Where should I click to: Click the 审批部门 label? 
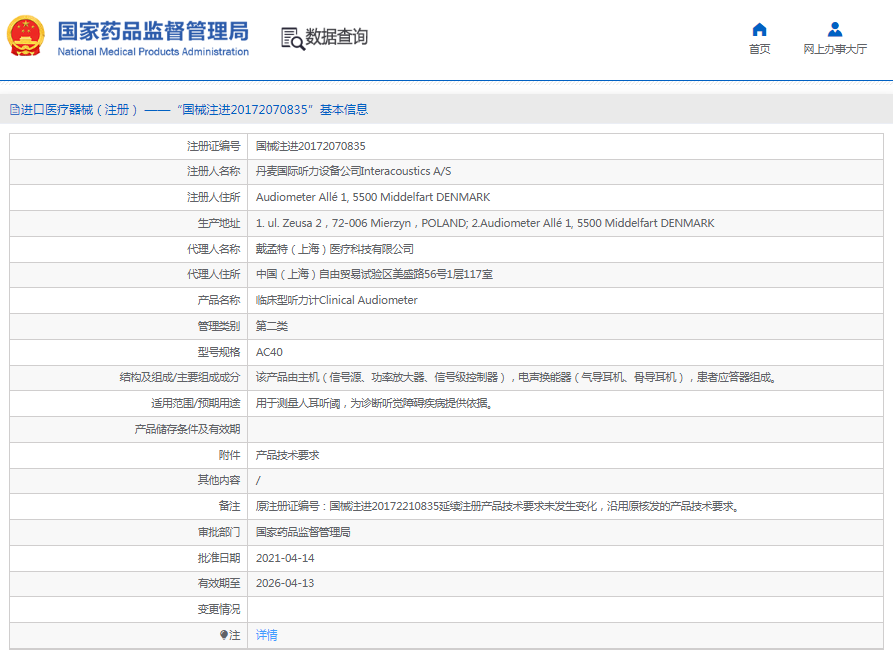coord(219,532)
